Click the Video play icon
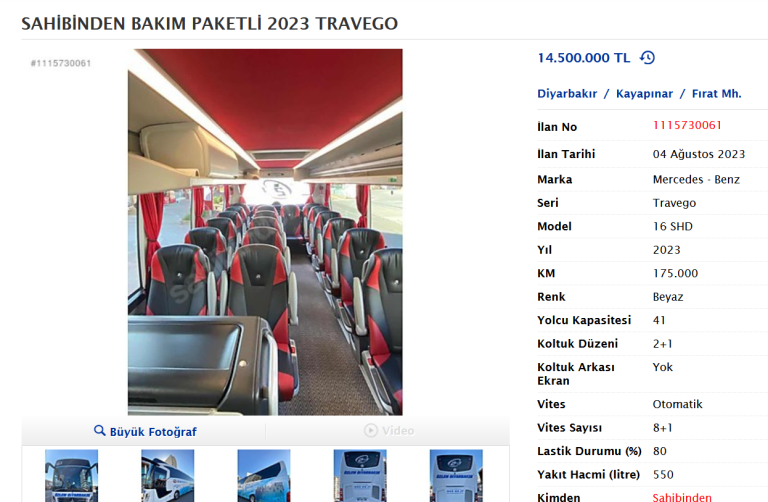 (371, 430)
